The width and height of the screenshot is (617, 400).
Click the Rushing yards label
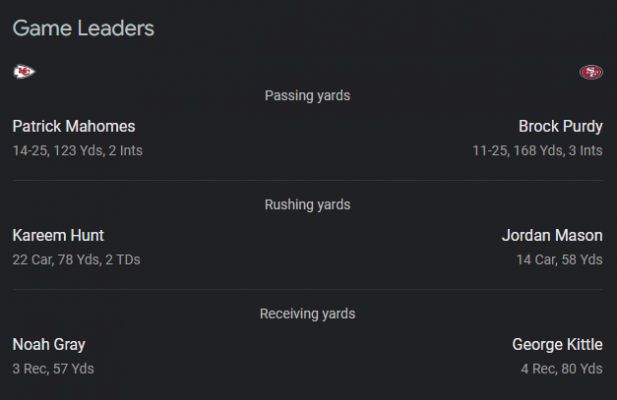[x=307, y=205]
